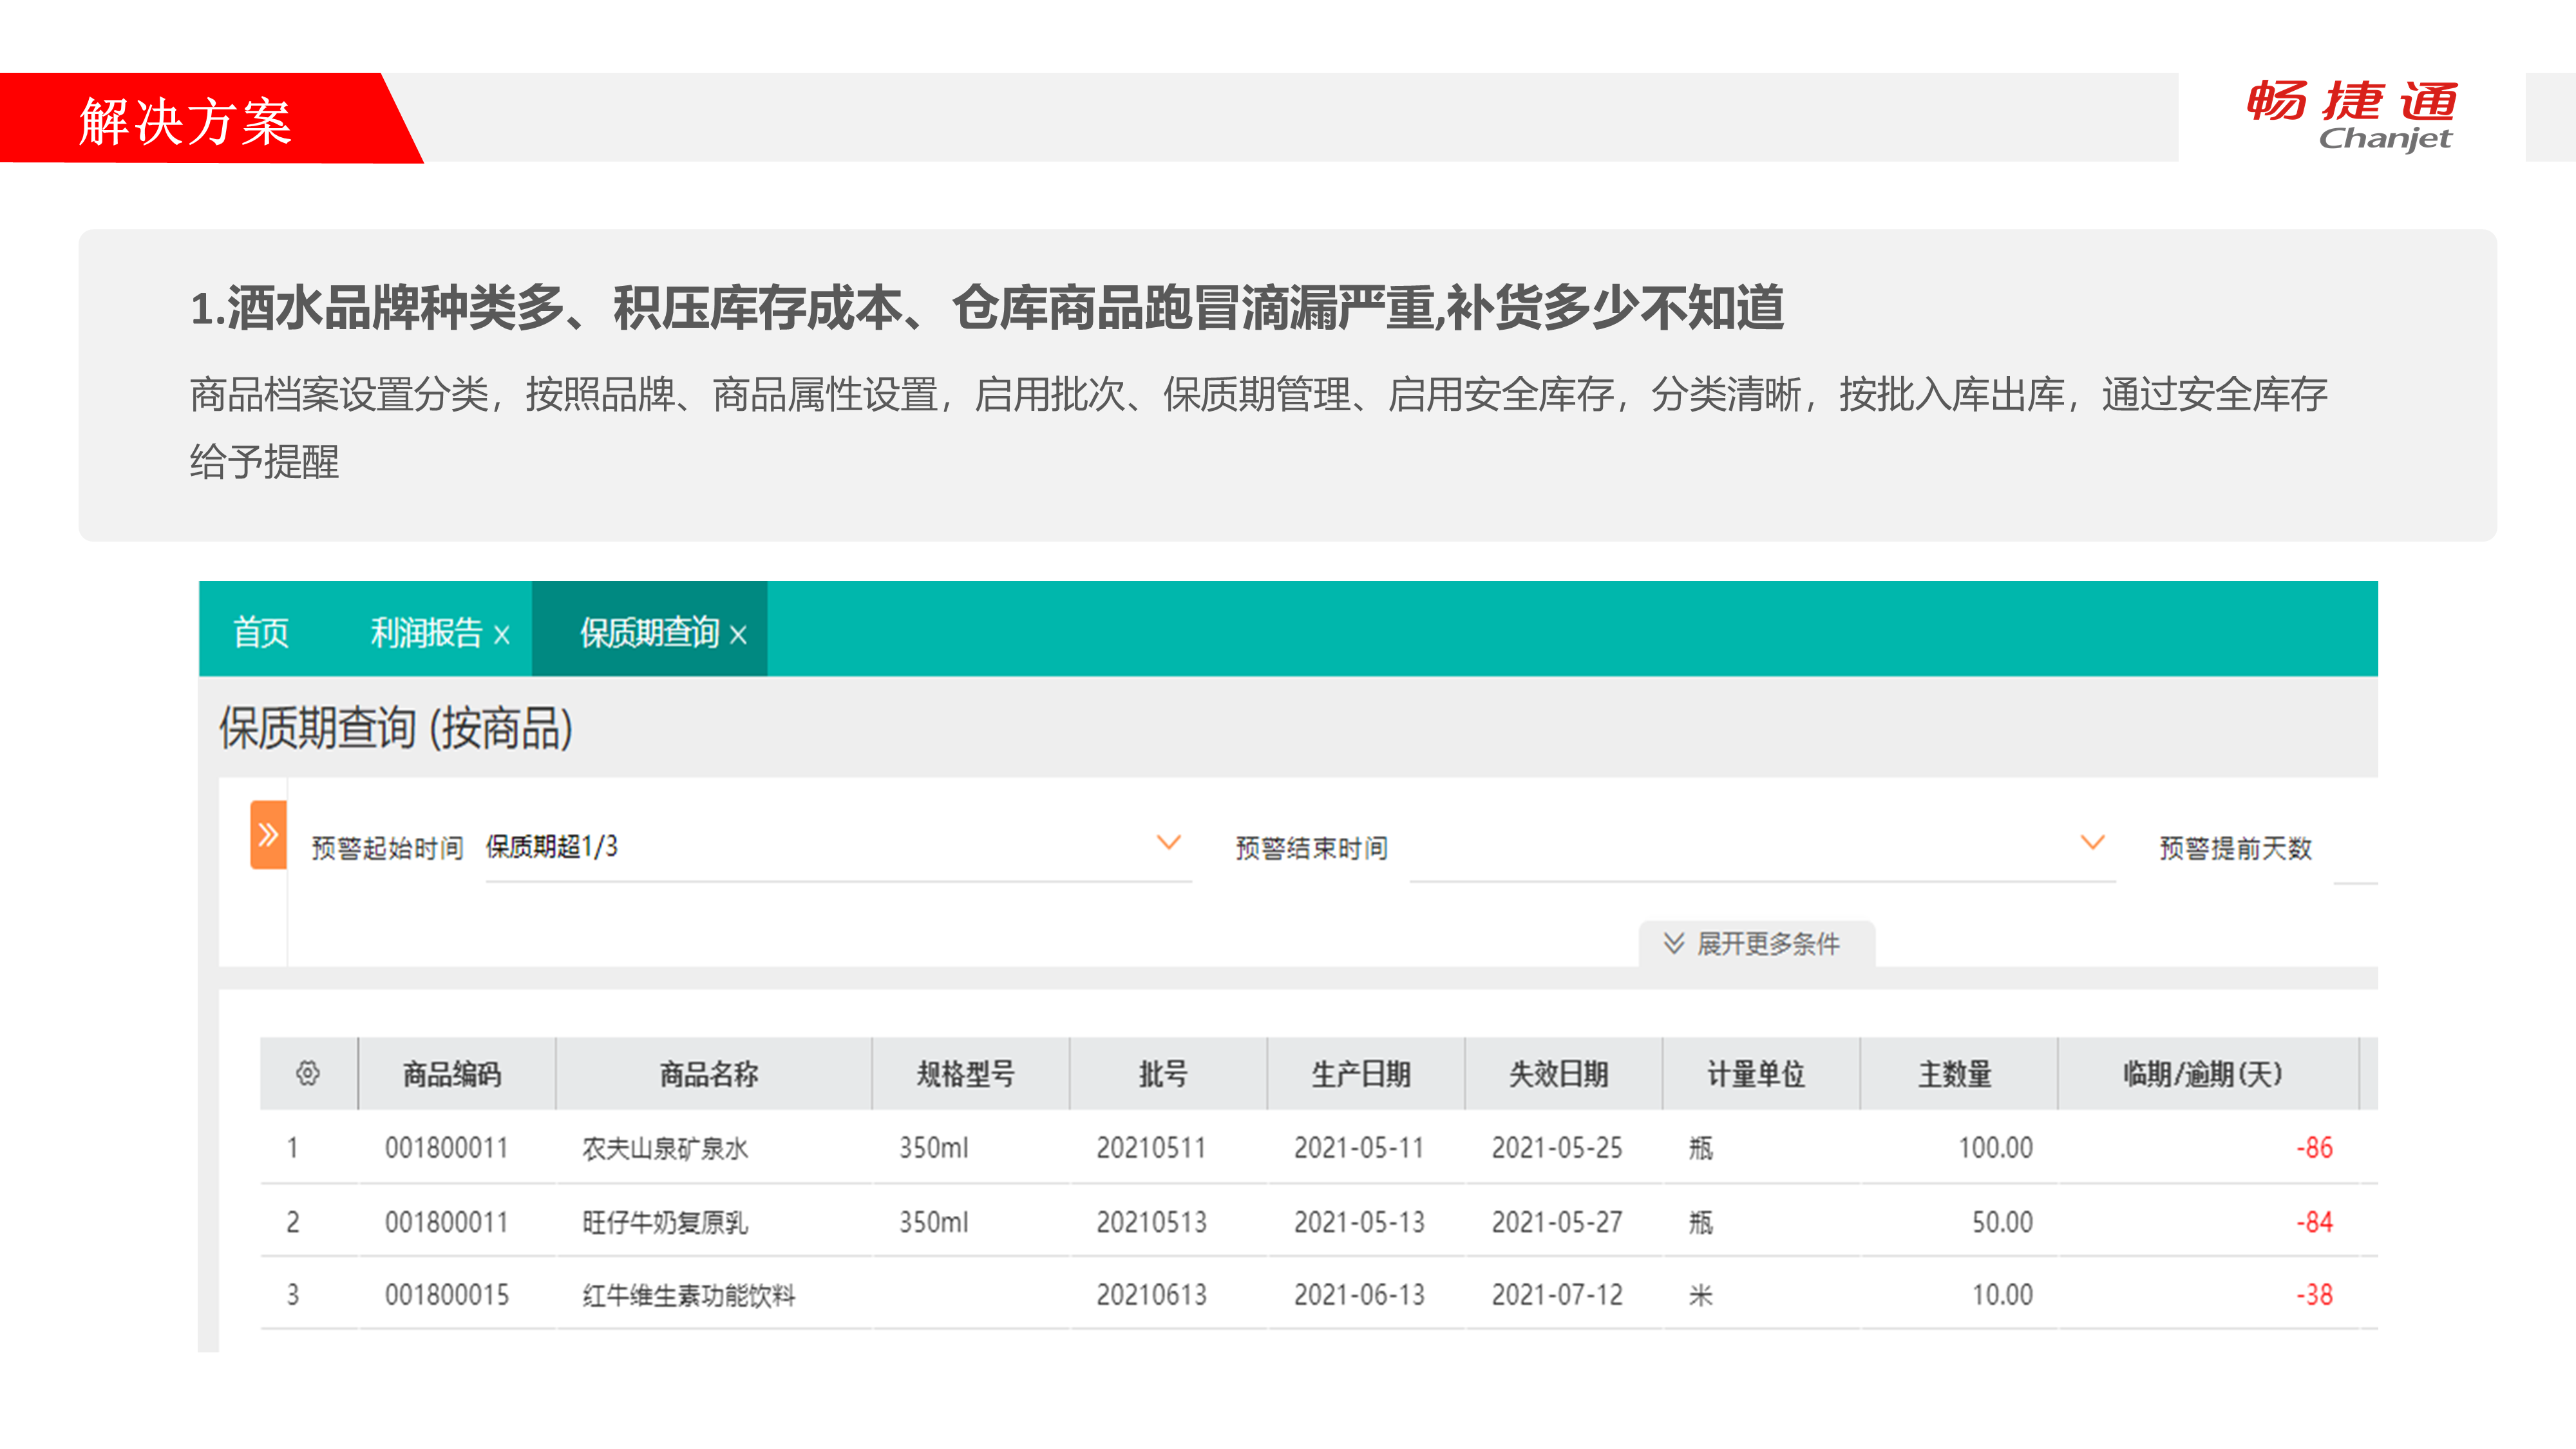Open the 预警起始时间 dropdown arrow
The image size is (2576, 1449).
pos(1168,843)
